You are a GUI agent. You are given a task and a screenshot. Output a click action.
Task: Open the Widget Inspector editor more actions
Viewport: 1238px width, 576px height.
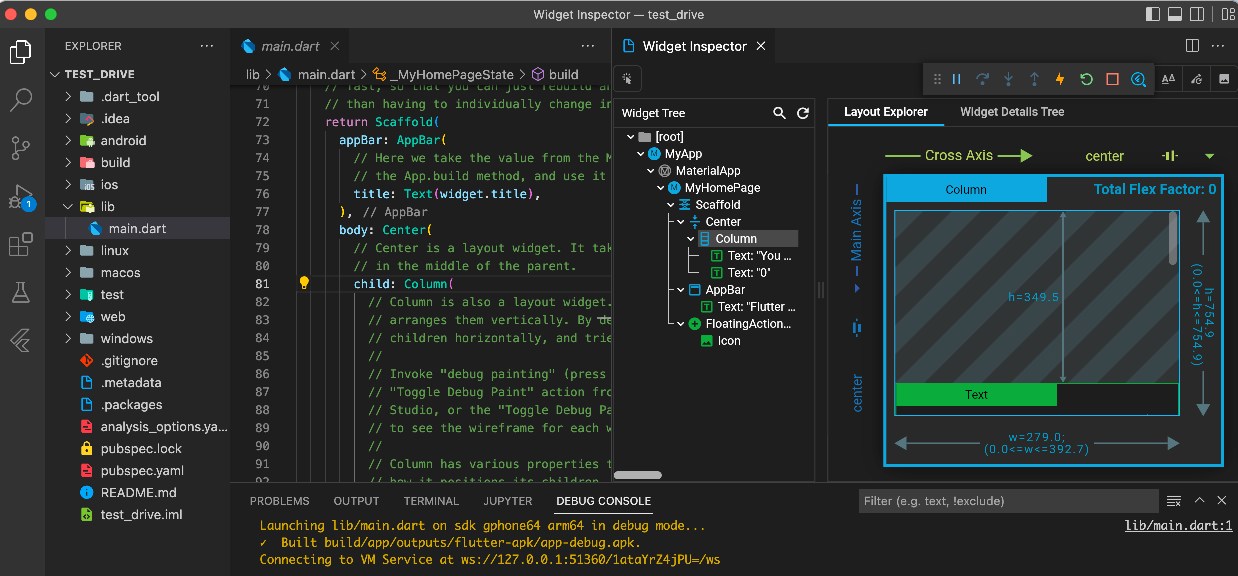[x=1218, y=46]
